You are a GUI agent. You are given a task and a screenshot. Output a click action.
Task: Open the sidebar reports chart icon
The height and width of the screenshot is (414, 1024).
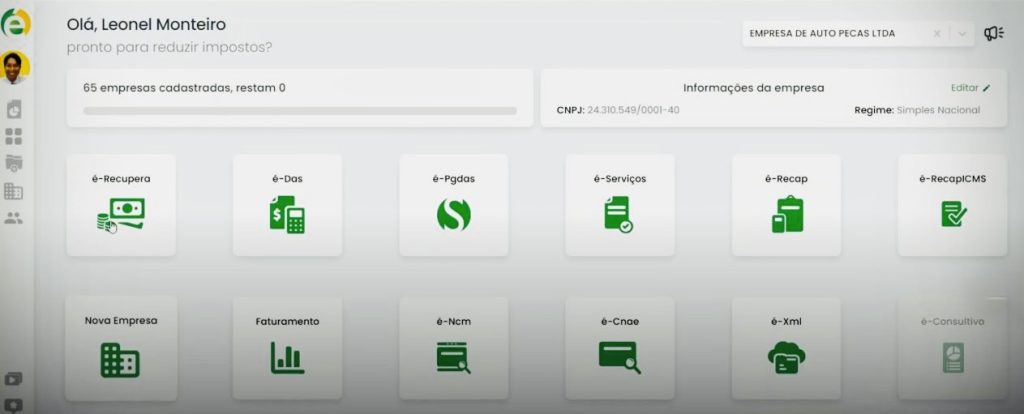(14, 110)
